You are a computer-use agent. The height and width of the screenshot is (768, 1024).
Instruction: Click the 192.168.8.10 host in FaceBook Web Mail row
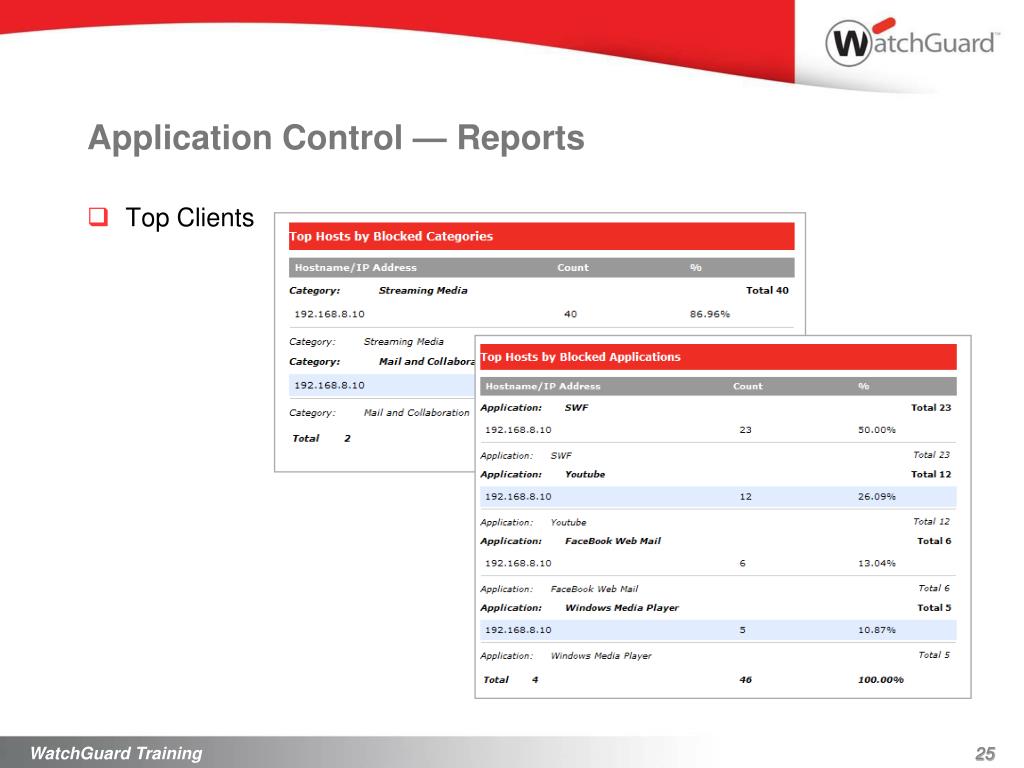click(518, 564)
